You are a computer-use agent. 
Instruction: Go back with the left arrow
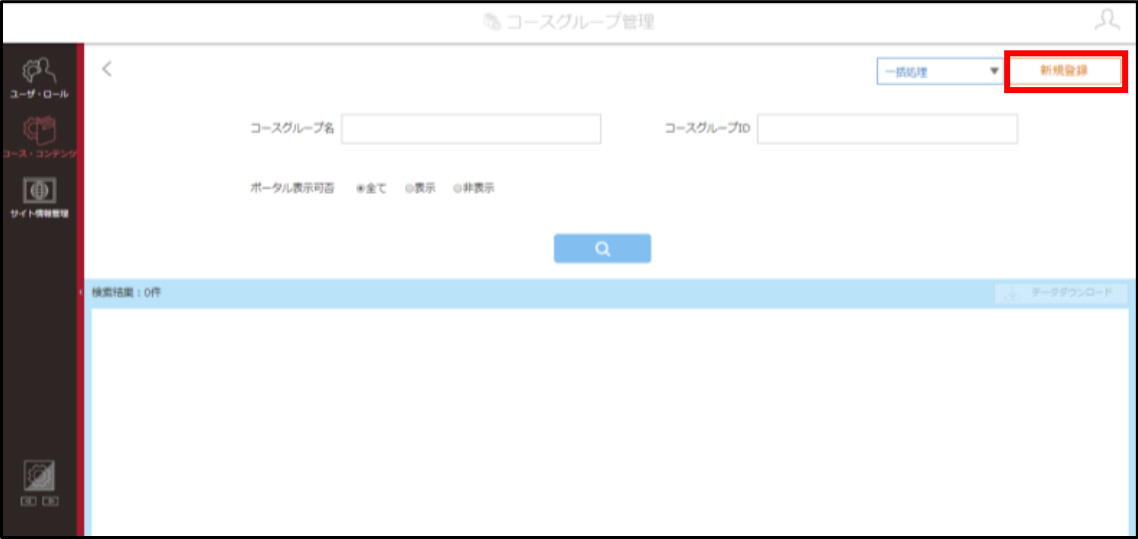107,69
